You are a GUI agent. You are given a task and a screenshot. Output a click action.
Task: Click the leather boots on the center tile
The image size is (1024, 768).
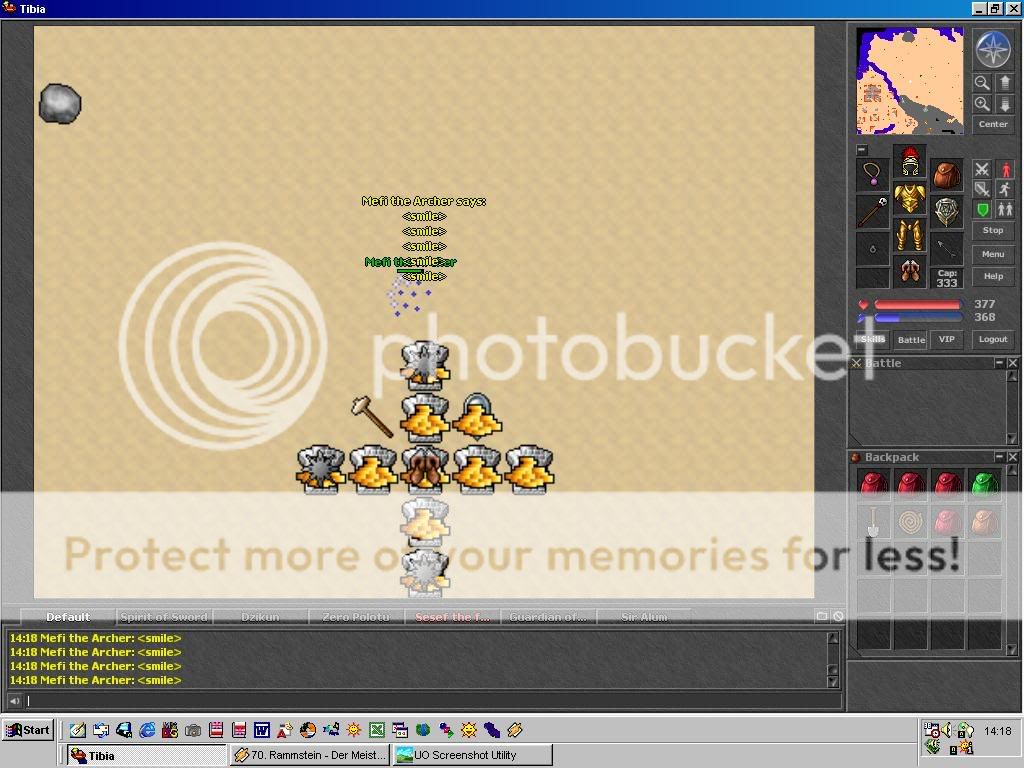point(425,470)
